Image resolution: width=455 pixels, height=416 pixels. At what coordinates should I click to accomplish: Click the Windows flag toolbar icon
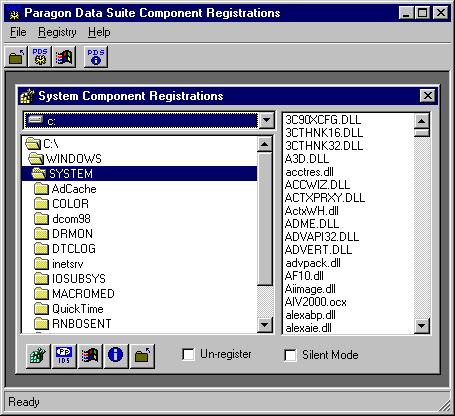point(64,57)
